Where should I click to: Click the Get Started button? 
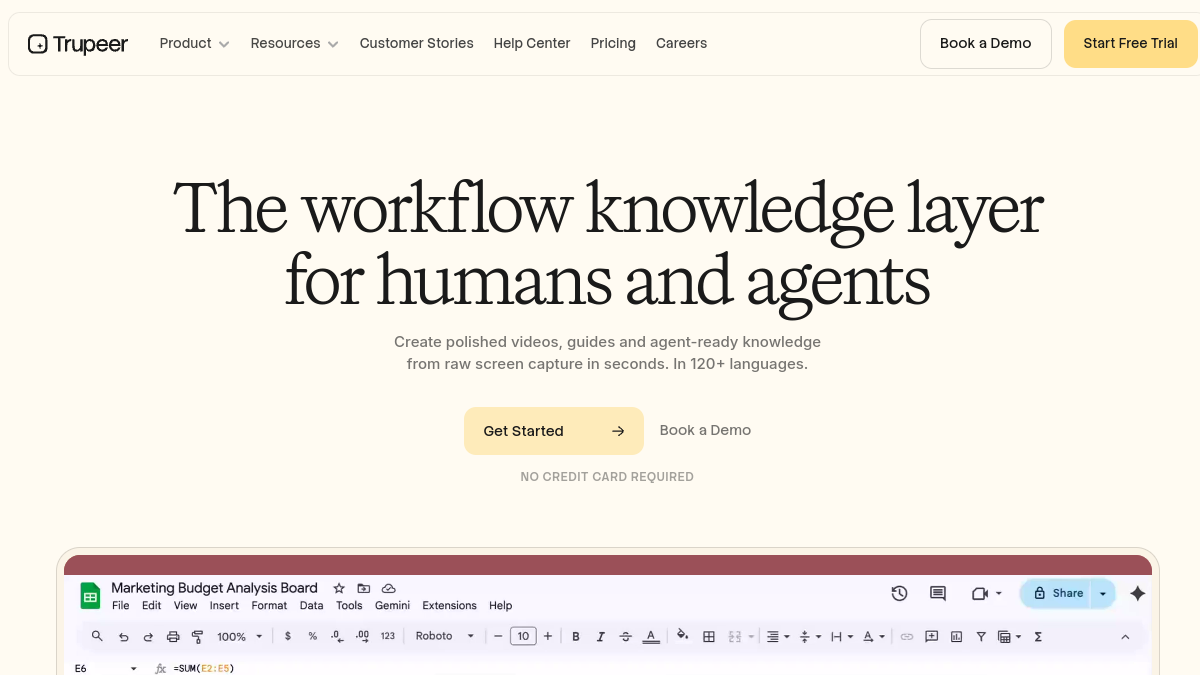click(x=554, y=431)
